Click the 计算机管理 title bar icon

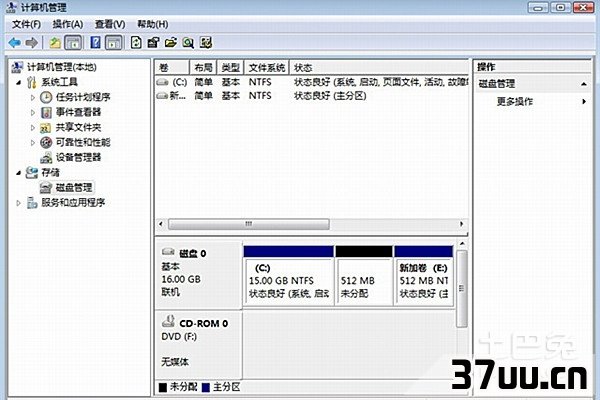click(11, 7)
